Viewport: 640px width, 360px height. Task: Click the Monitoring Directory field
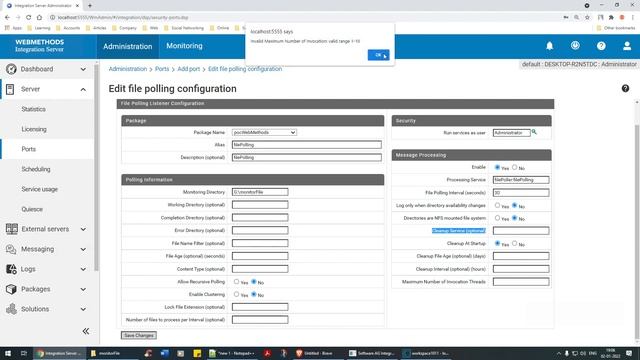(260, 192)
